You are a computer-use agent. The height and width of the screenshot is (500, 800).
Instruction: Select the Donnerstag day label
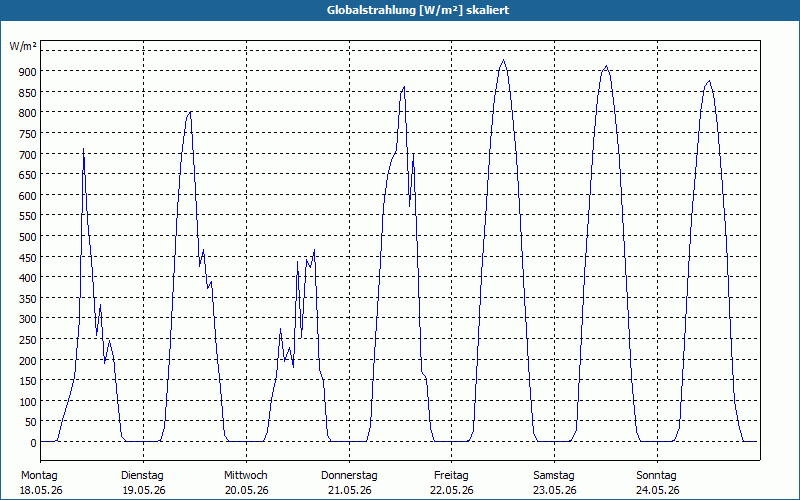[349, 475]
